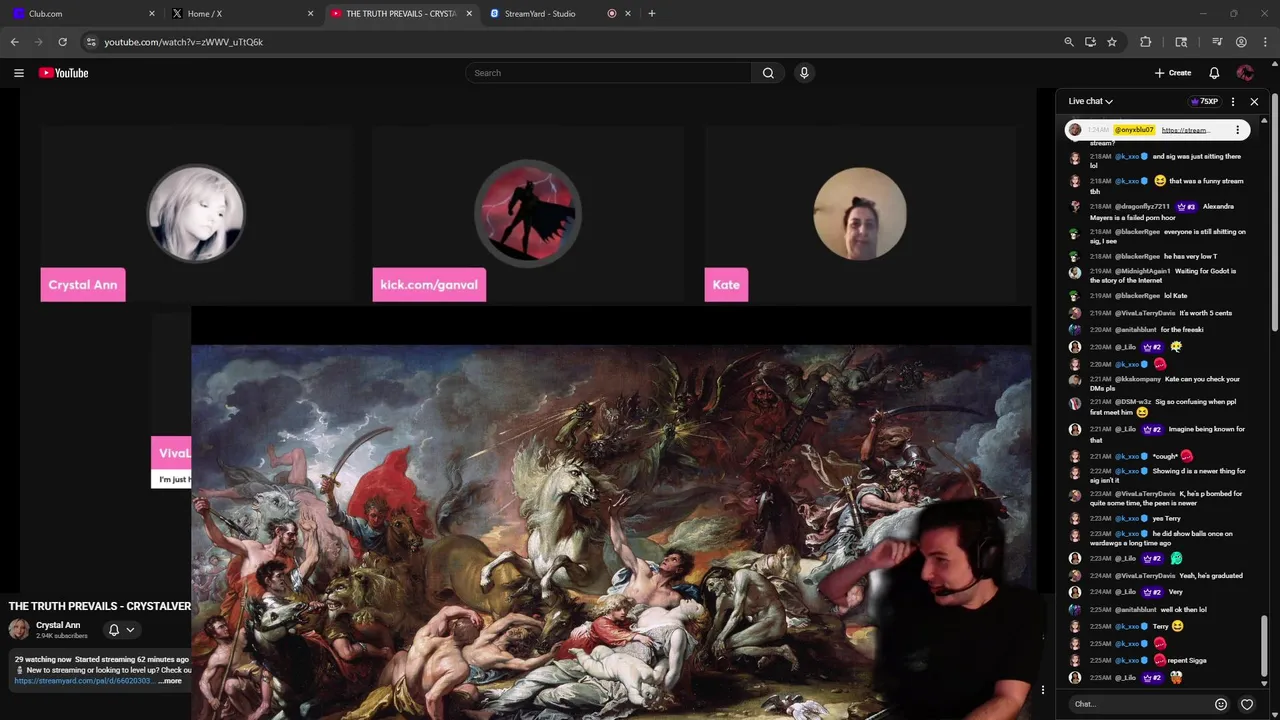Click the video title THE TRUTH PREVAILS
Viewport: 1280px width, 720px height.
pyautogui.click(x=100, y=606)
